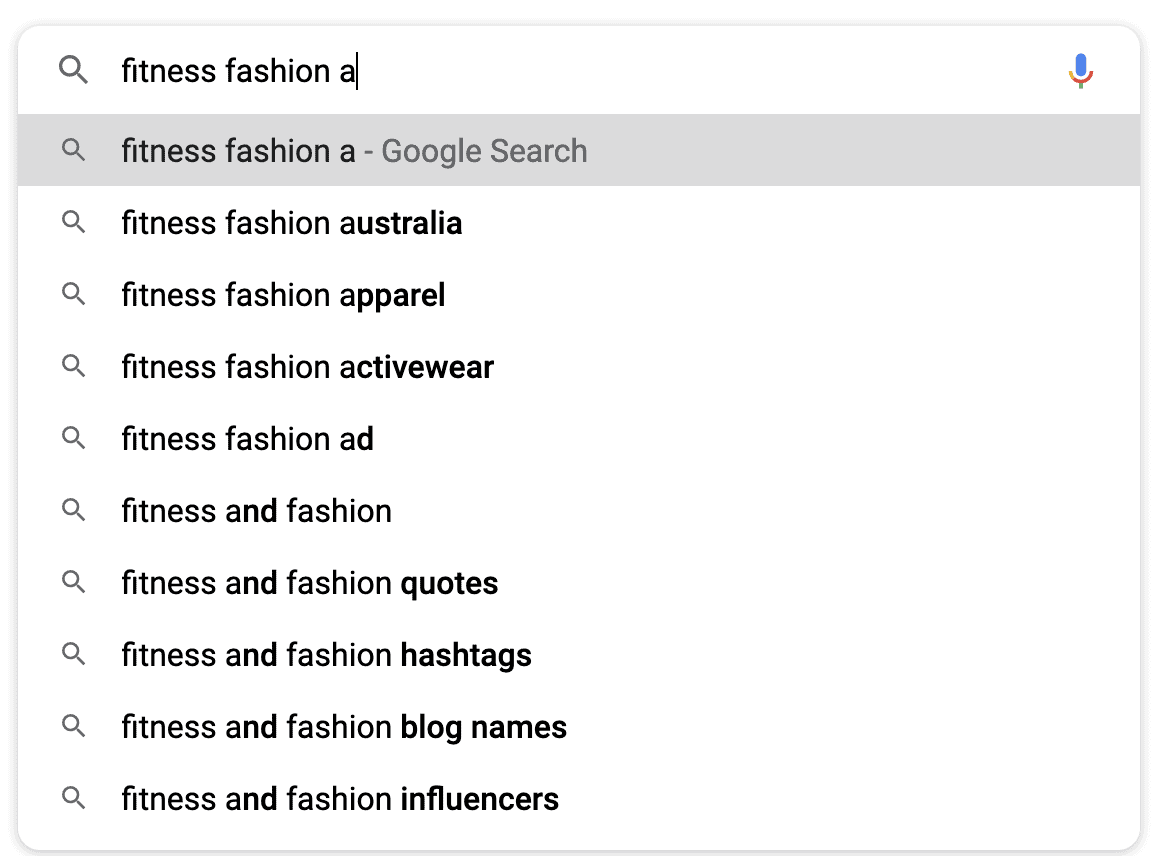Click search icon beside 'fitness fashion activewear'
The height and width of the screenshot is (856, 1160).
click(x=73, y=366)
